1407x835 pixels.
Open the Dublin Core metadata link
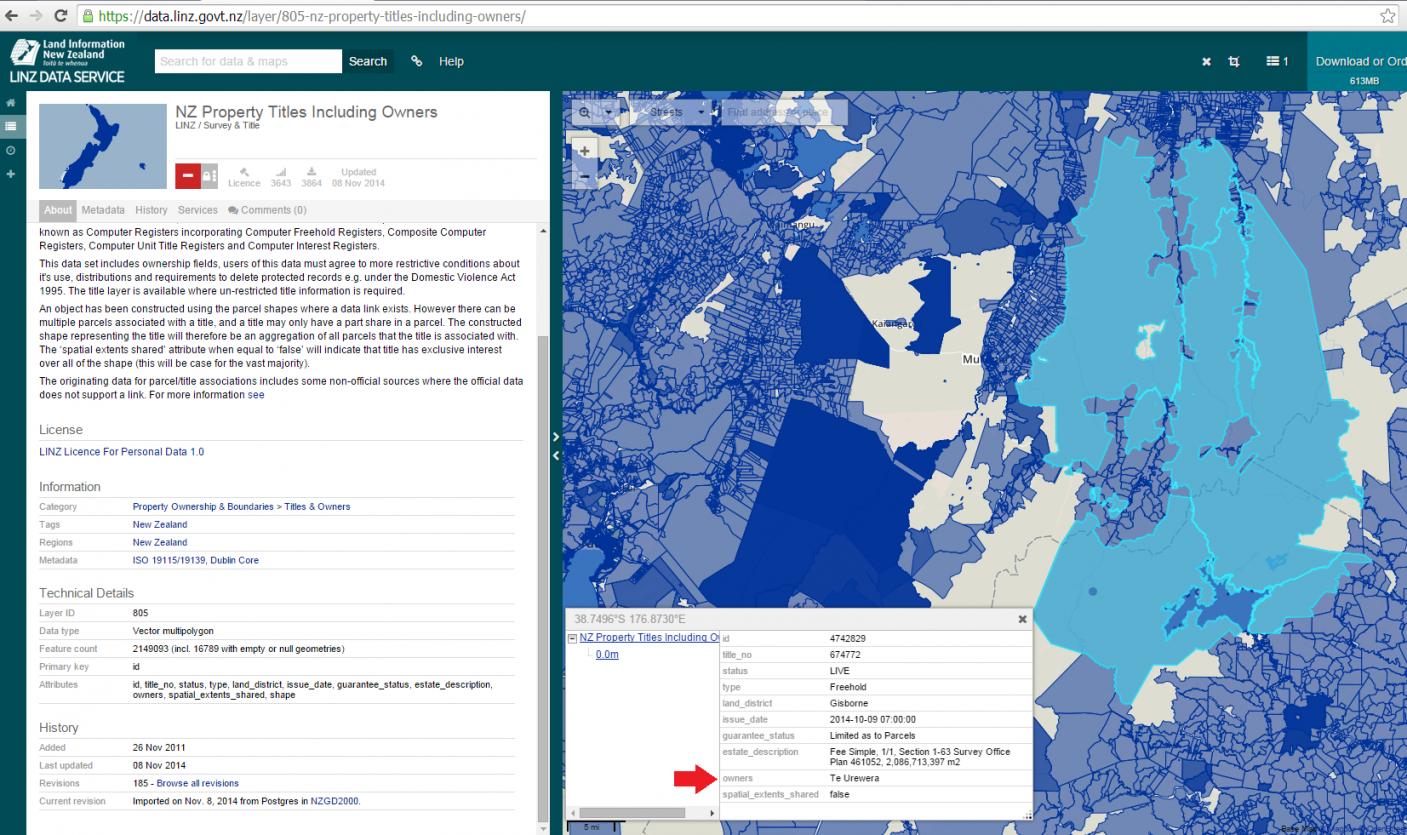[234, 560]
